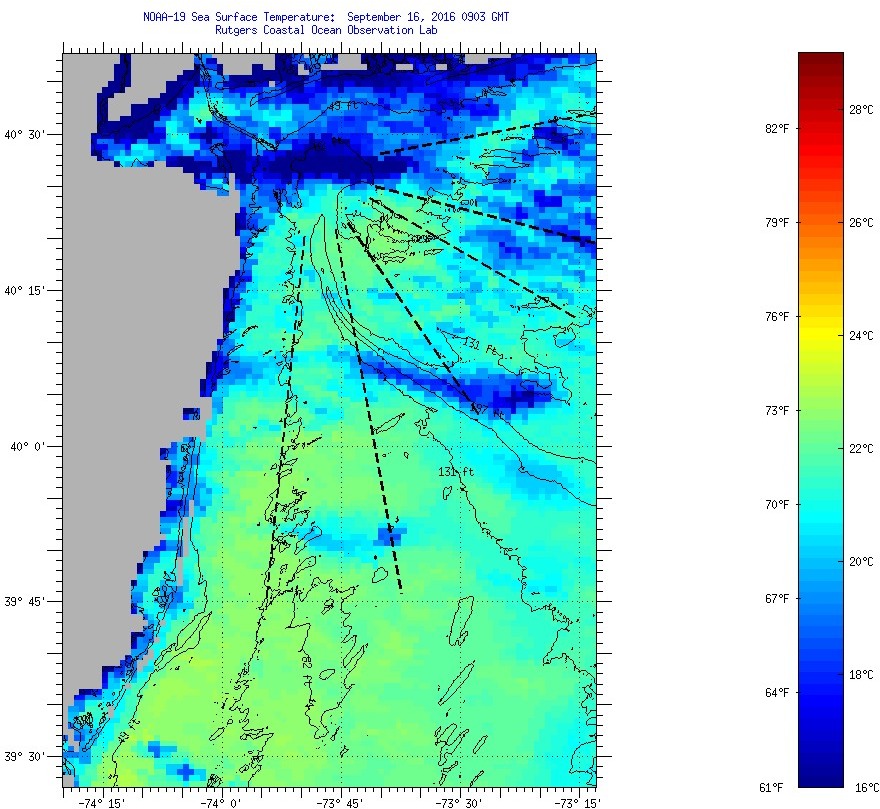Click the -73° 30' longitude label

(x=460, y=803)
